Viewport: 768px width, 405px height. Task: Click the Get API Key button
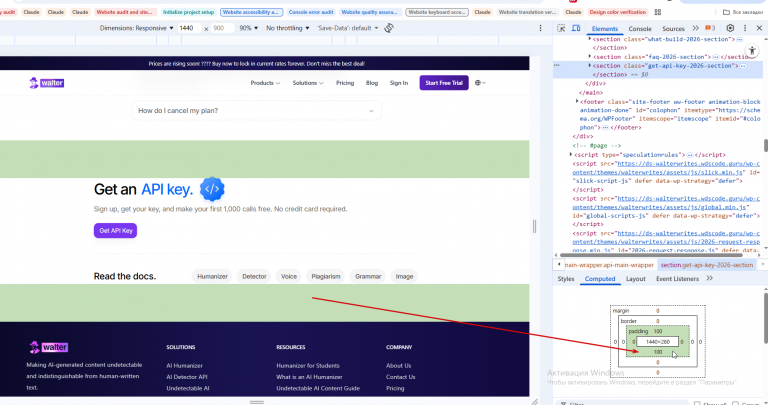tap(116, 231)
